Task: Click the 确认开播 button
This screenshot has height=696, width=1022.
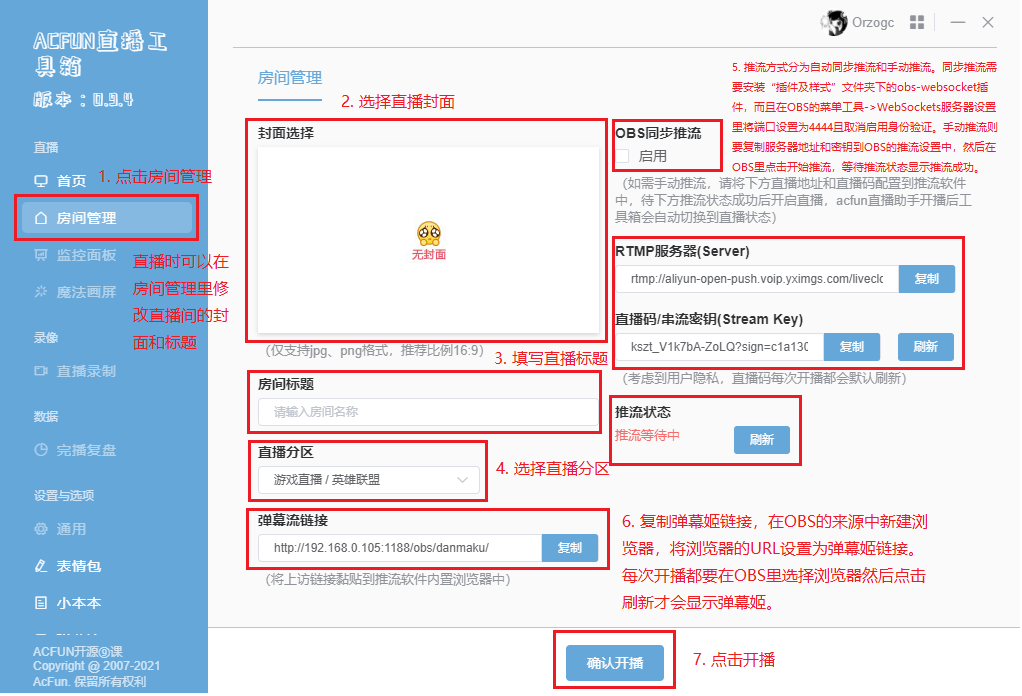Action: tap(615, 663)
